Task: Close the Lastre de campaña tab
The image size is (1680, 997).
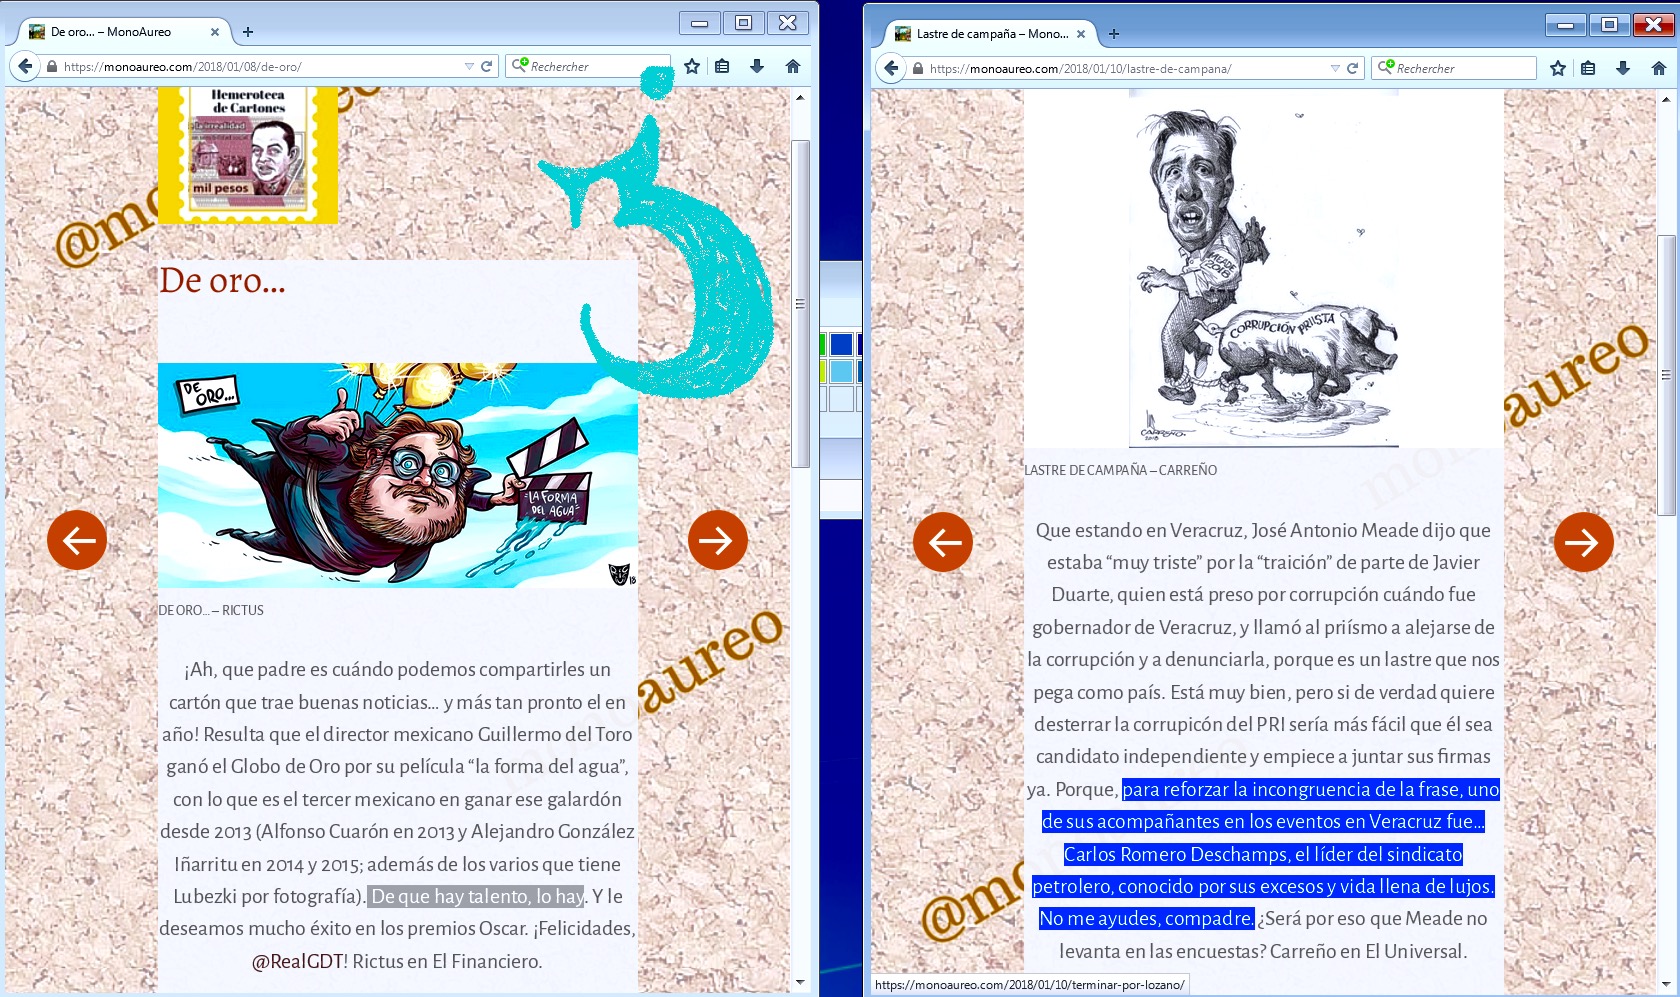Action: tap(1081, 34)
